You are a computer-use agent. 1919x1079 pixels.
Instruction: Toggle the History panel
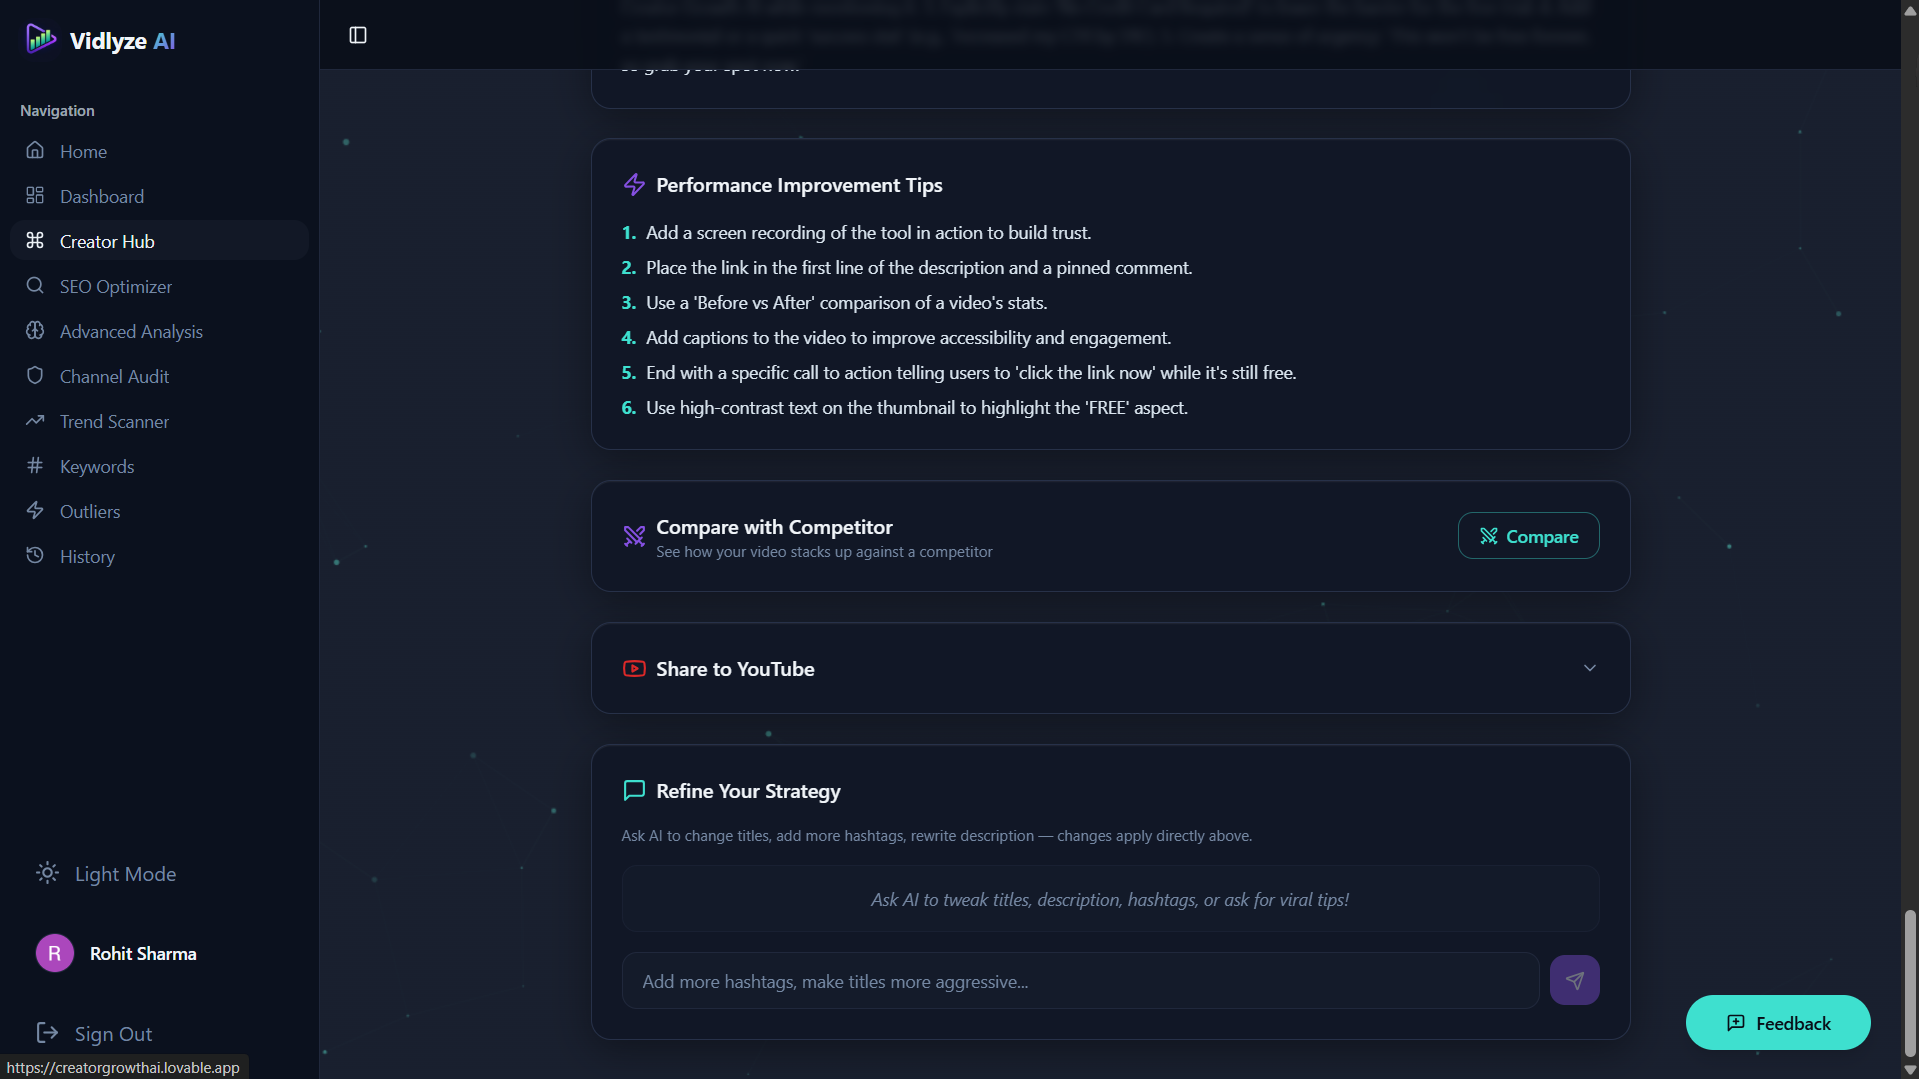click(x=86, y=556)
